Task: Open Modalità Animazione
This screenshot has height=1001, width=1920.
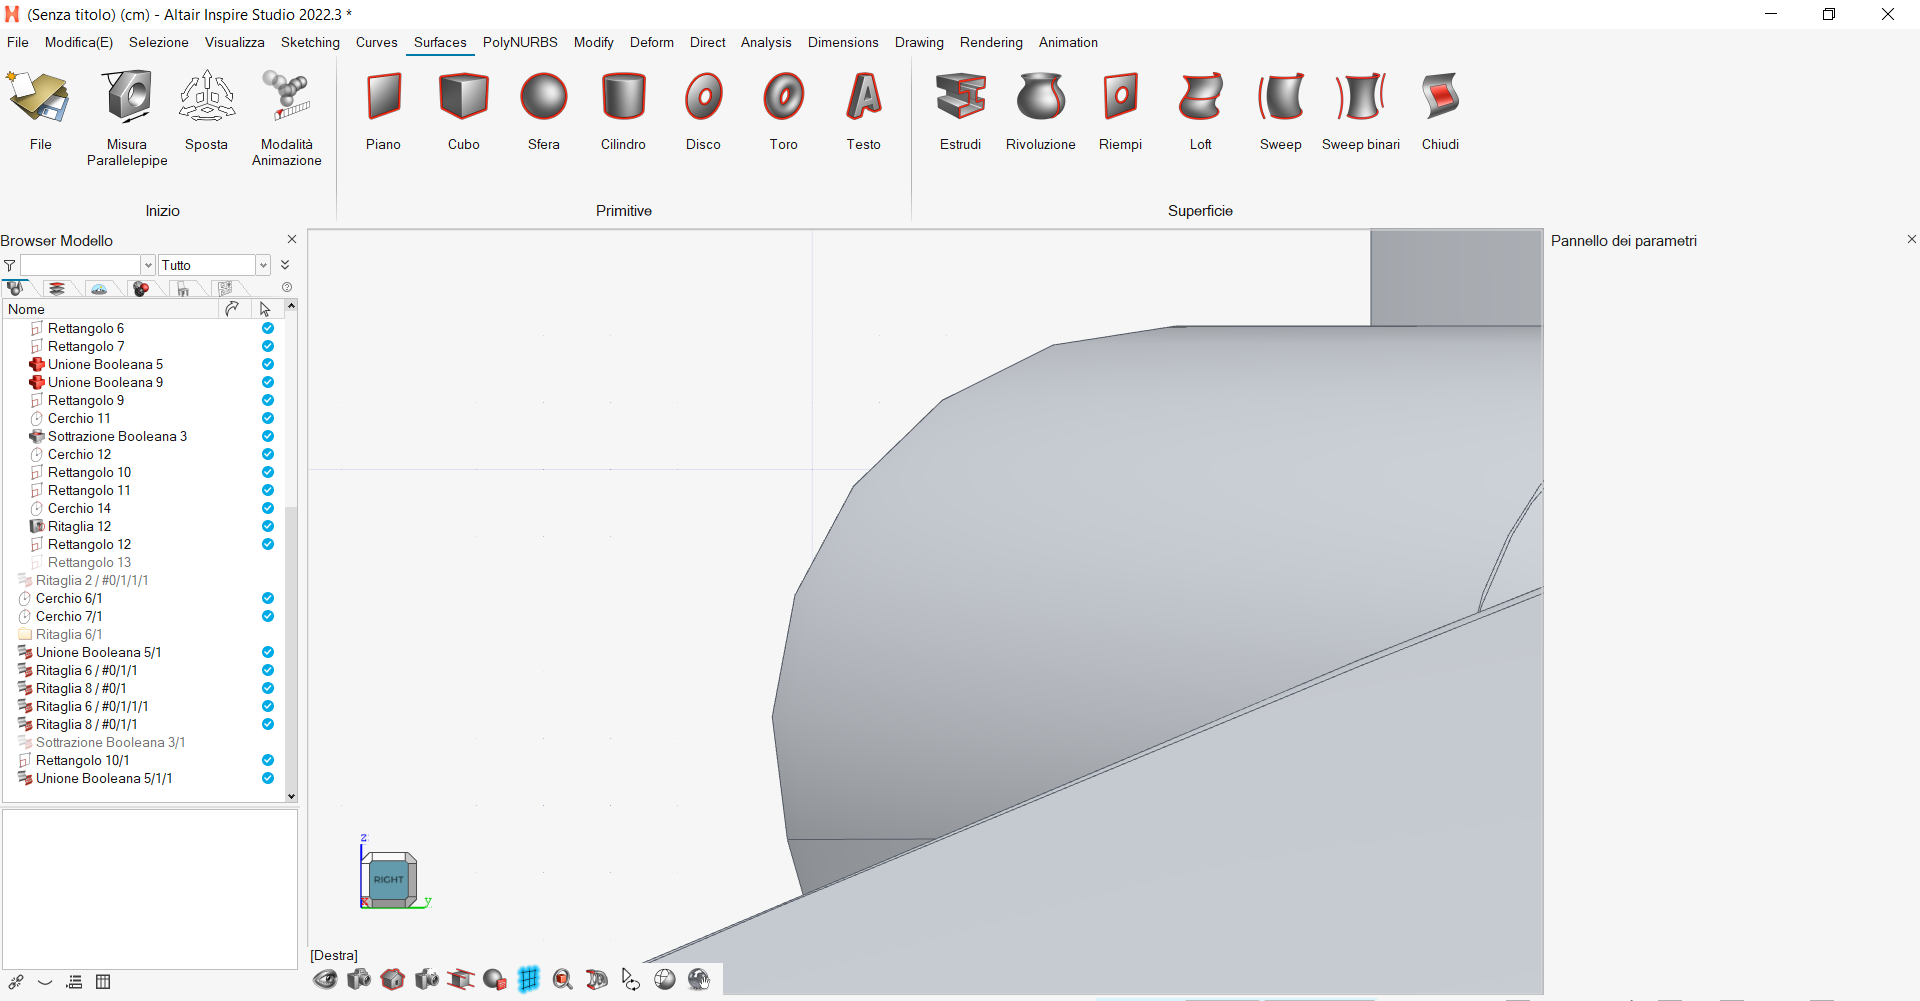Action: tap(287, 118)
